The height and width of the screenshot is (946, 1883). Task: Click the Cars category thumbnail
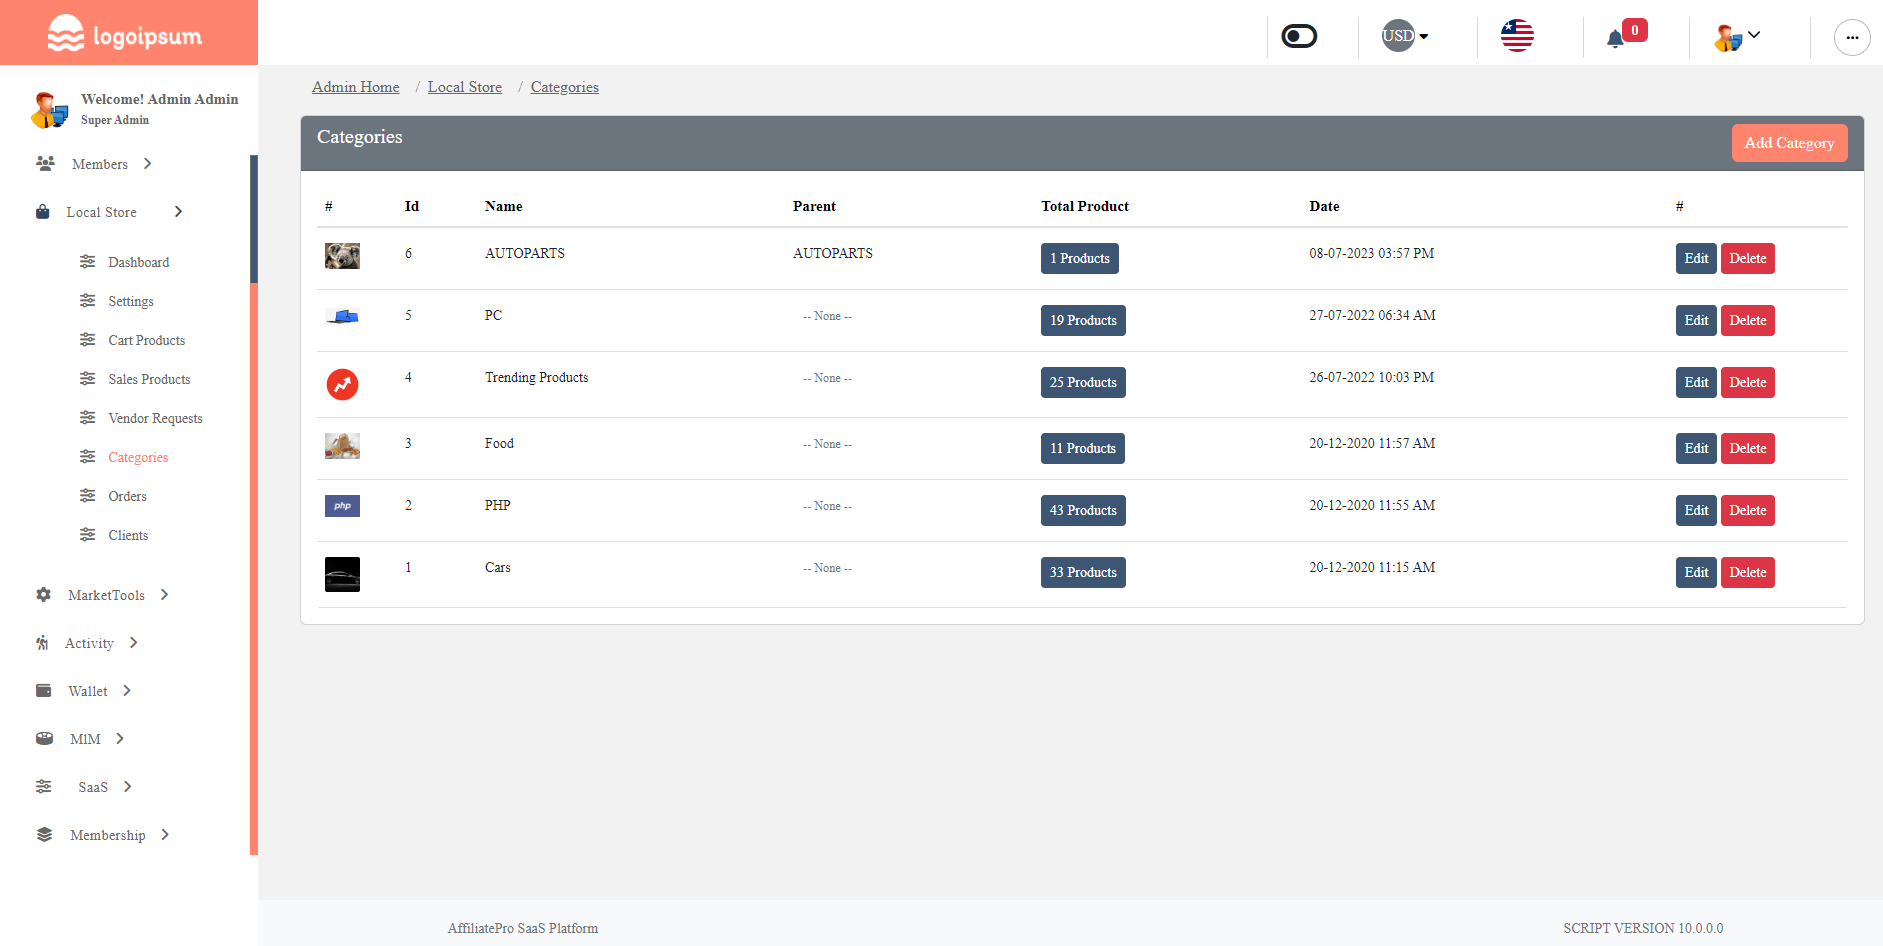(x=342, y=574)
